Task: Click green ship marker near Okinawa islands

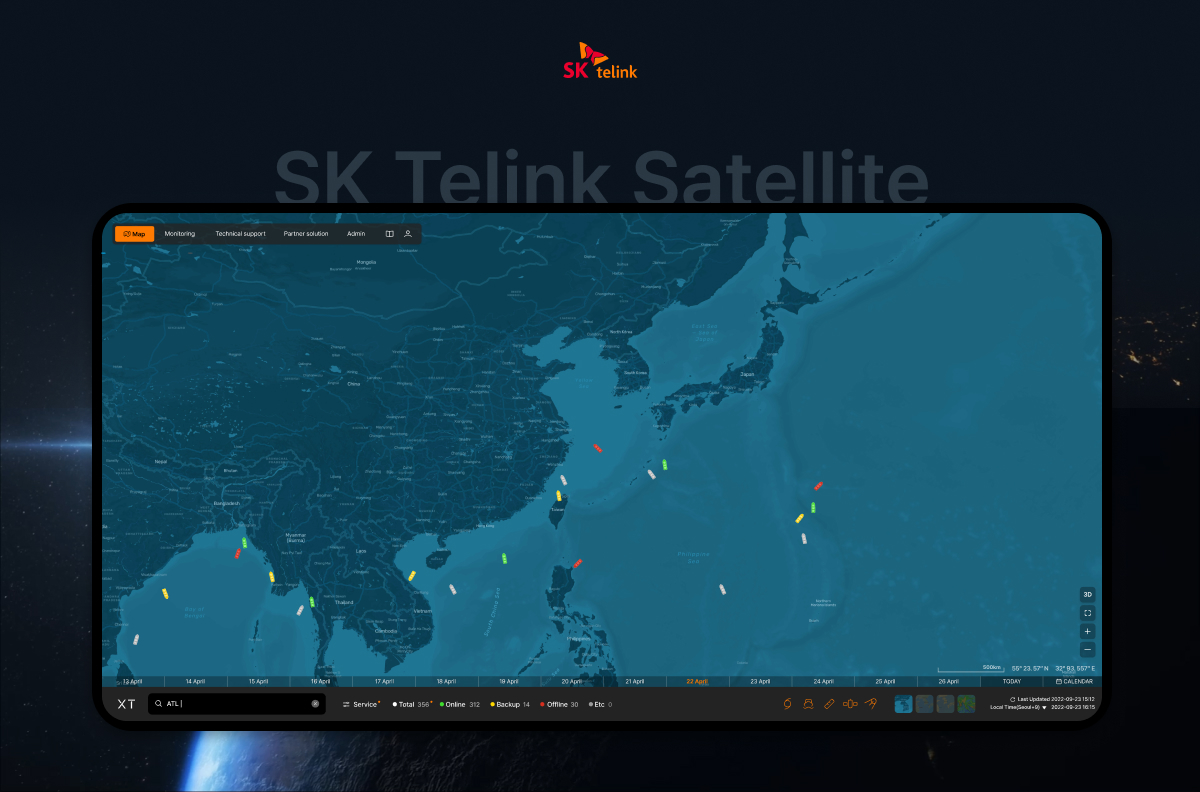Action: click(664, 464)
